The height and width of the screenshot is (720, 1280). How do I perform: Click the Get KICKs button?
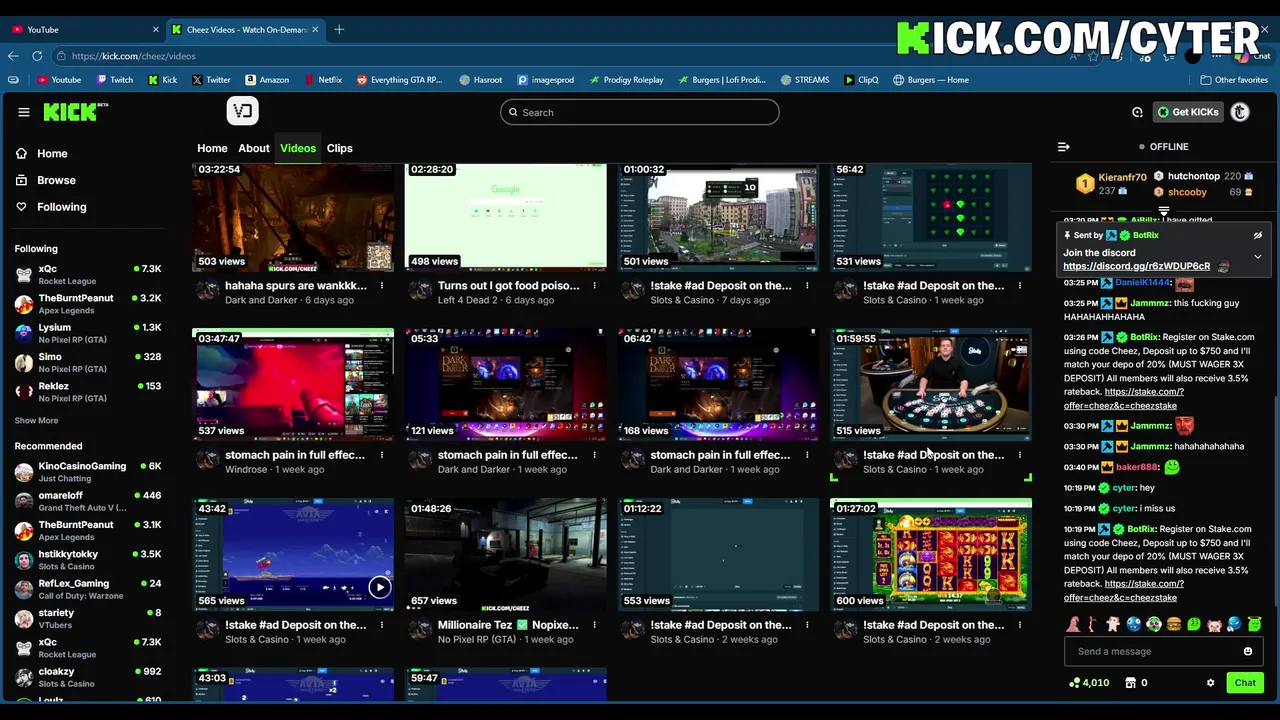[x=1188, y=112]
